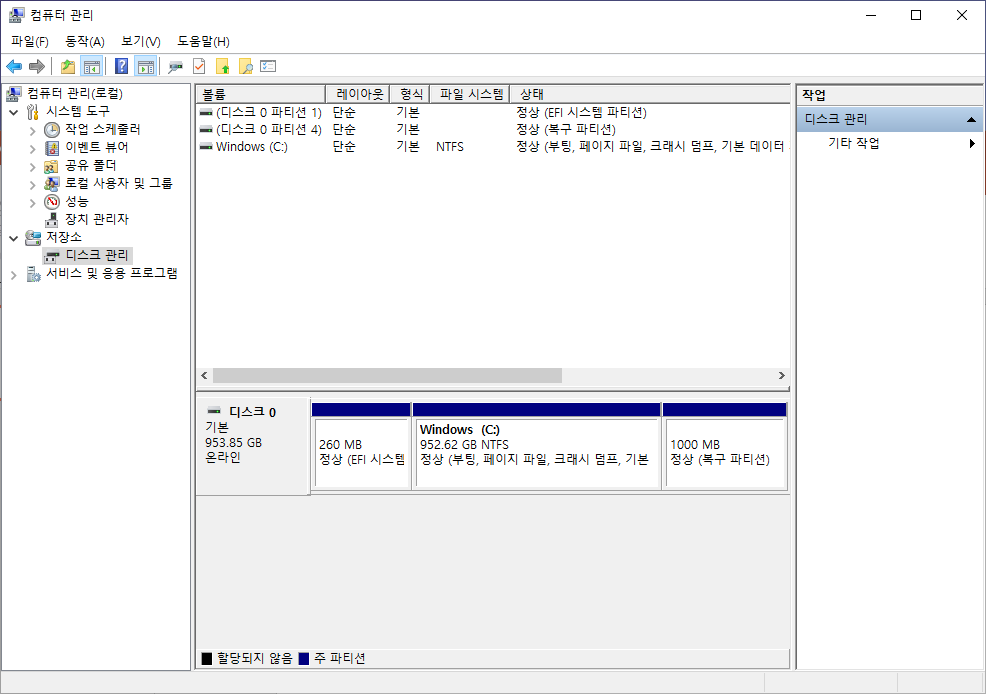Click the 성능 icon in tree
Viewport: 986px width, 694px height.
pyautogui.click(x=52, y=202)
